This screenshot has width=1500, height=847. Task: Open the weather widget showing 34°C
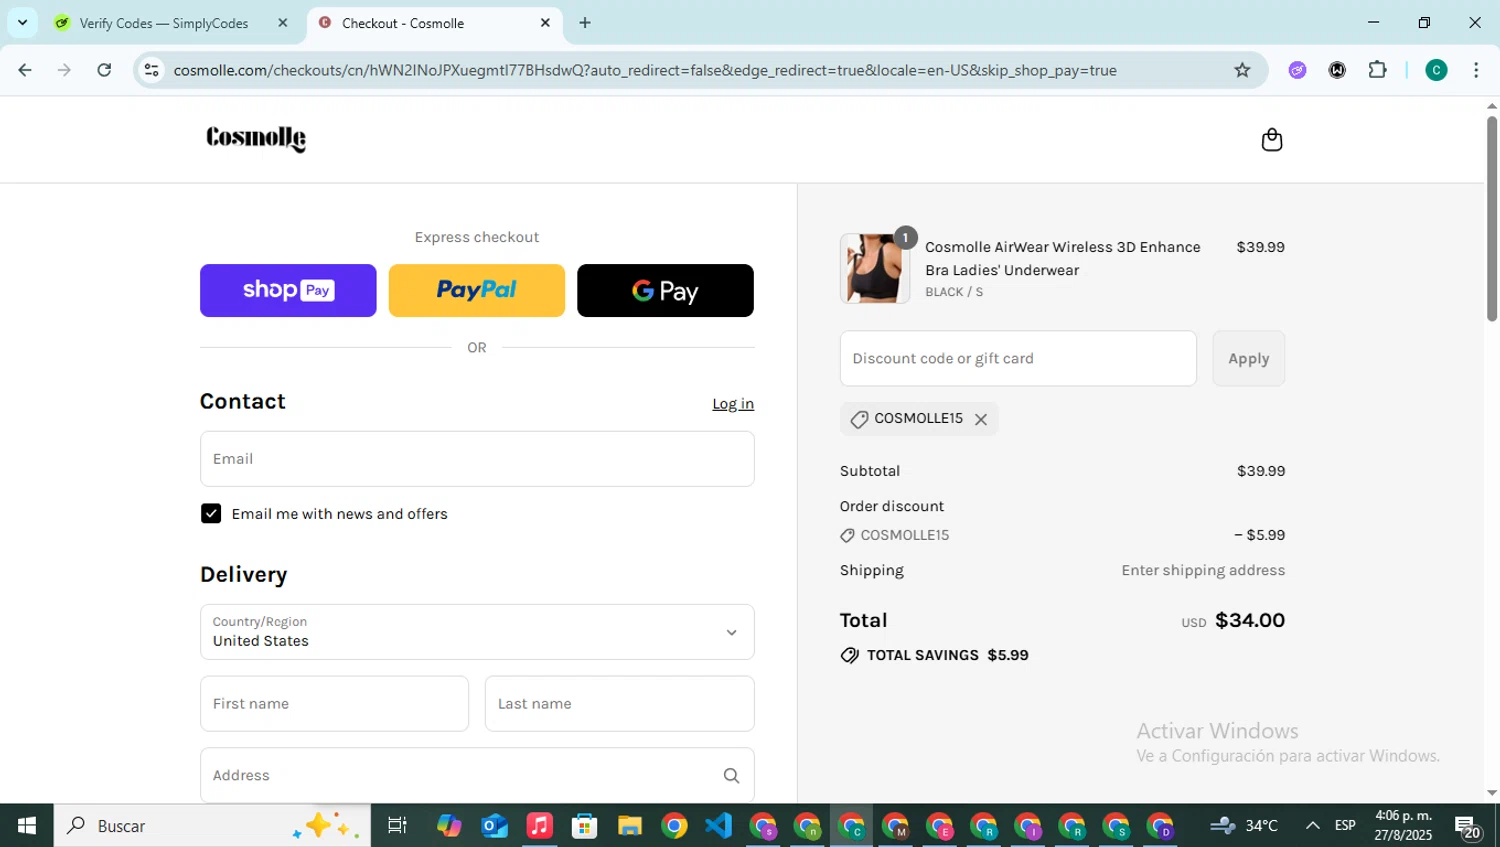click(x=1244, y=826)
